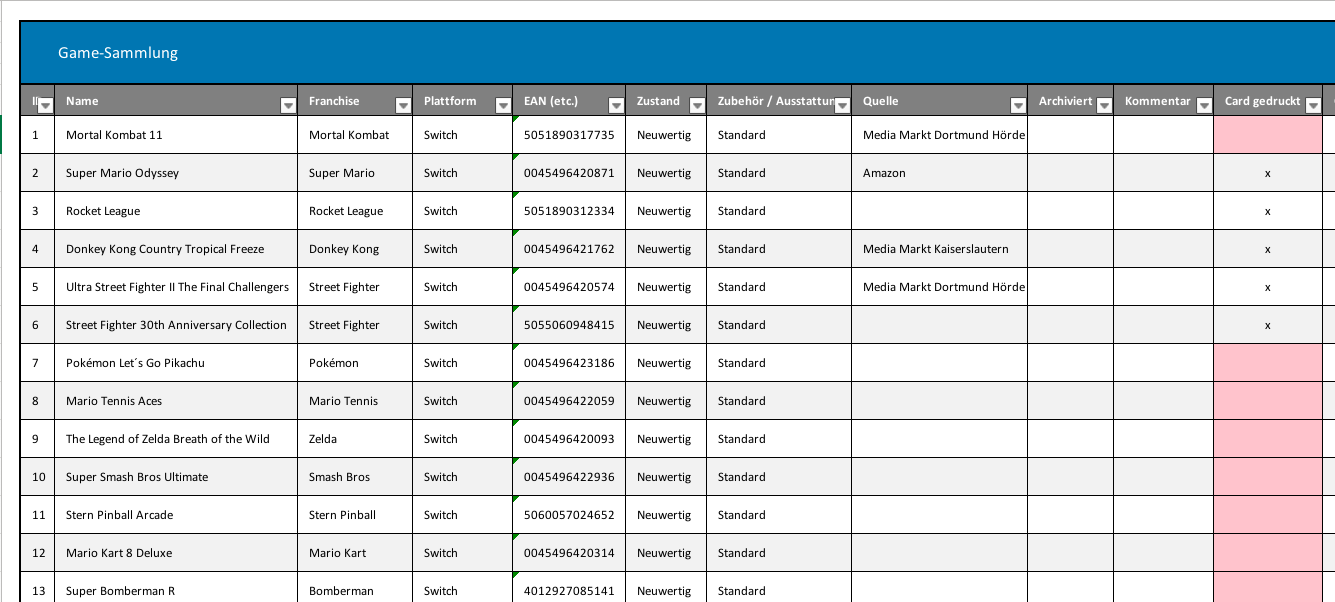Click row ID cell 5

(x=38, y=287)
